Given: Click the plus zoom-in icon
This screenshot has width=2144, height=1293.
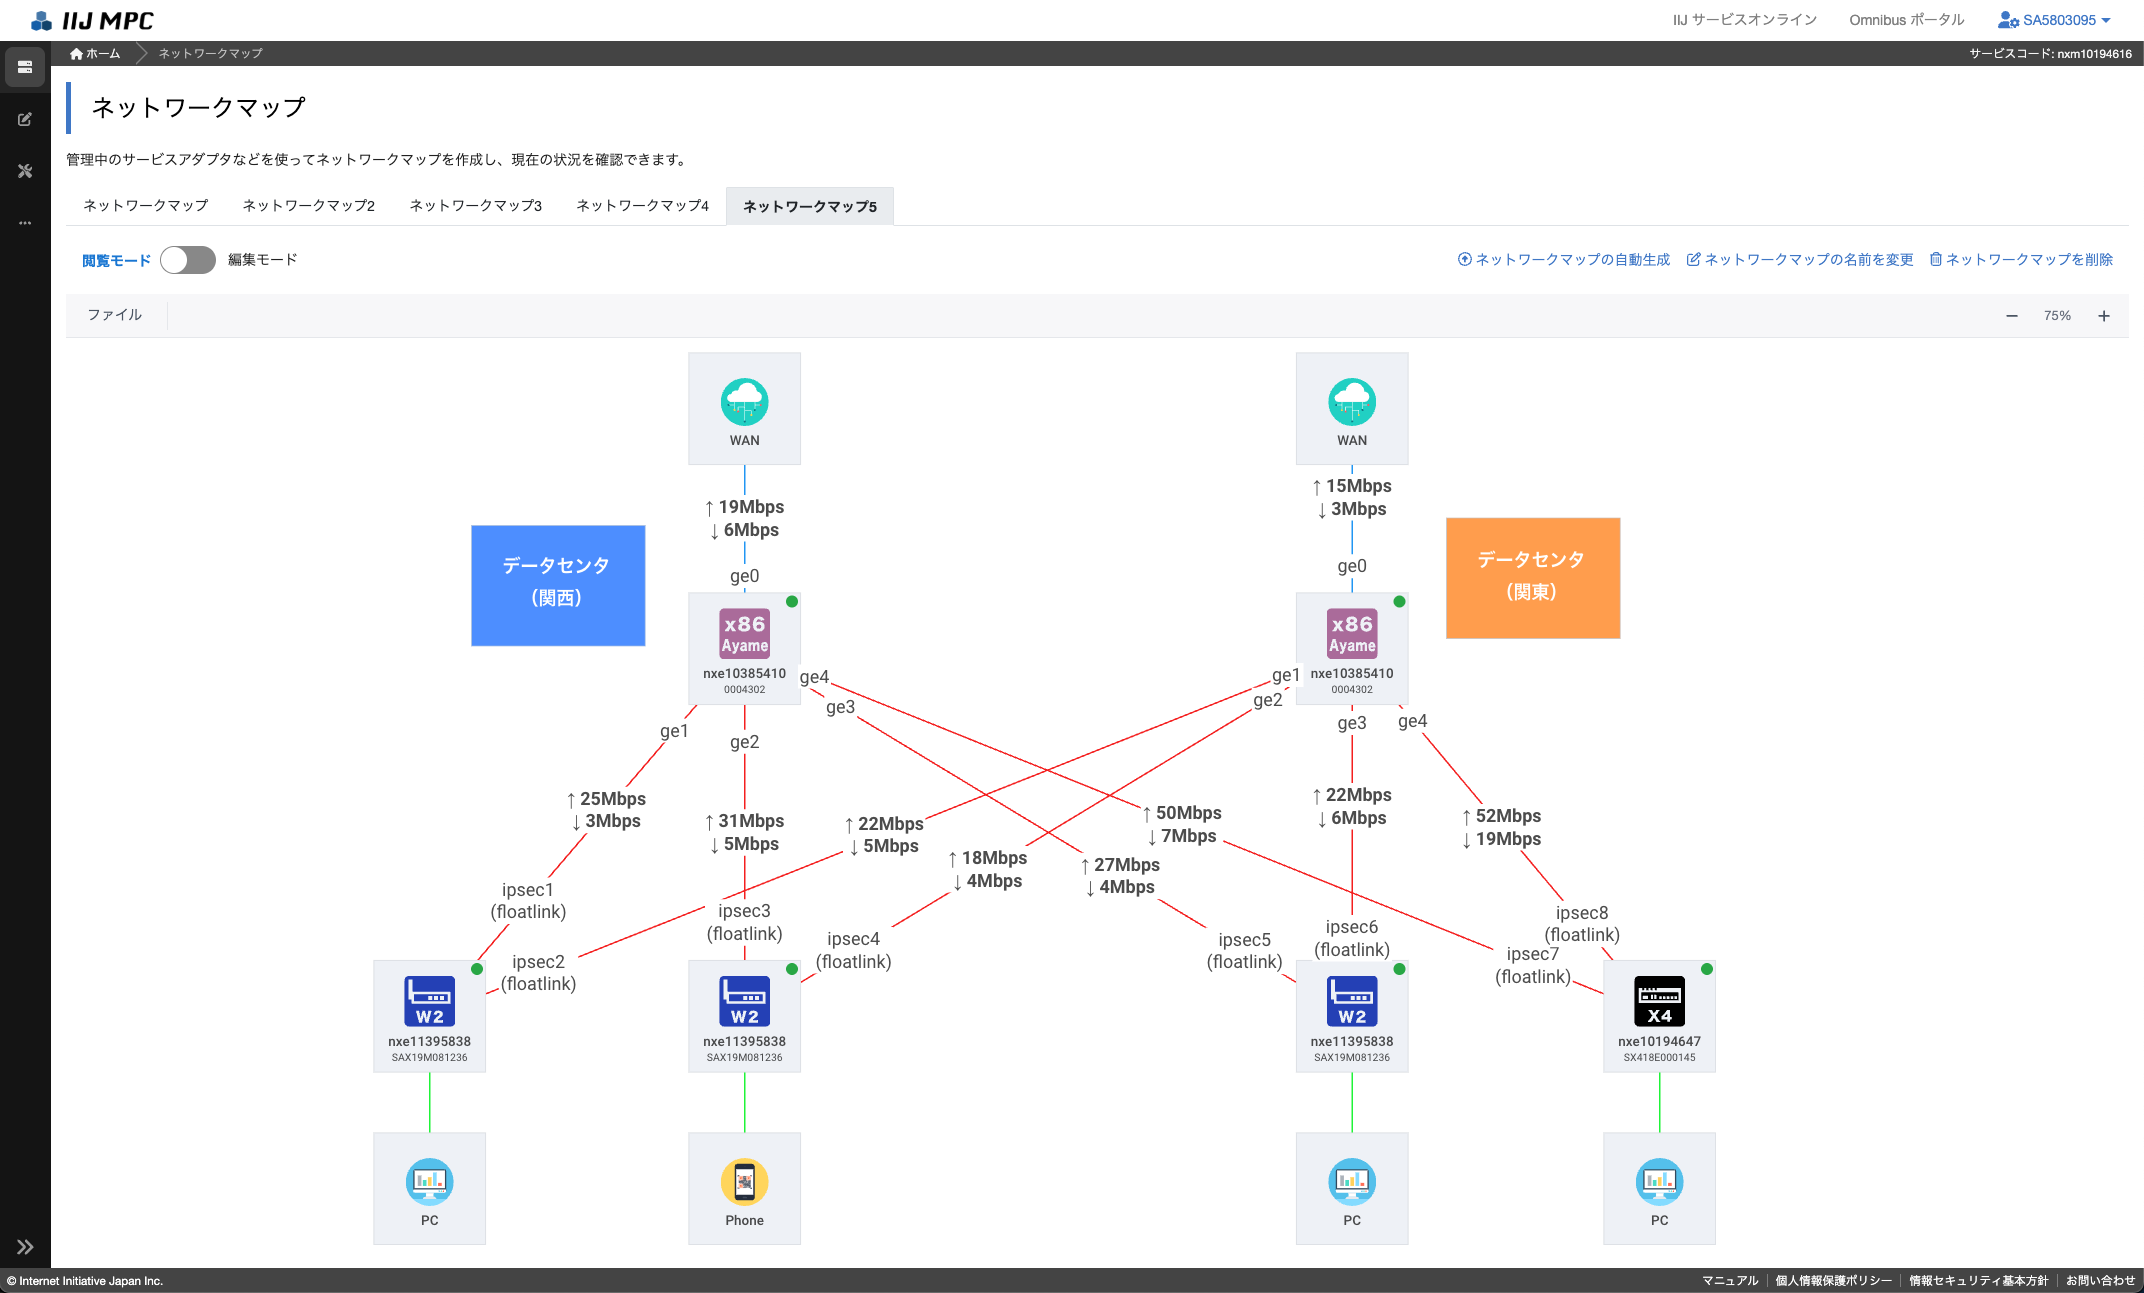Looking at the screenshot, I should click(x=2104, y=316).
